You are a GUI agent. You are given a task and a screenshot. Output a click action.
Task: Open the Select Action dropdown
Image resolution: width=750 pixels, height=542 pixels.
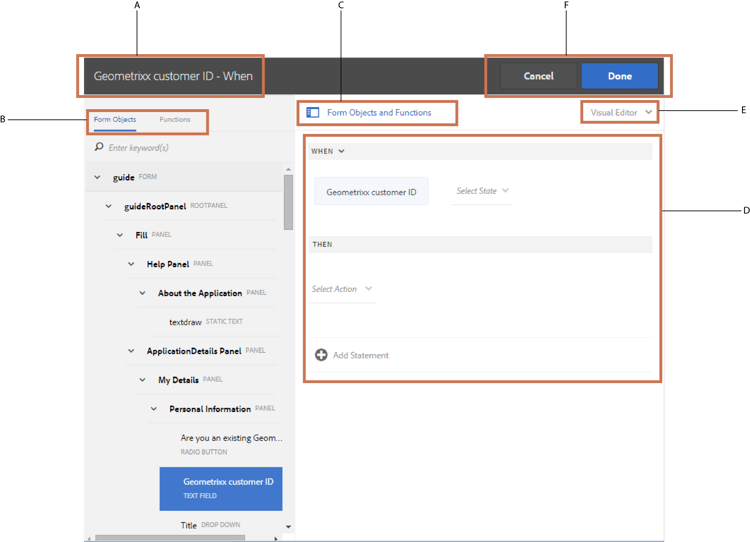pos(342,289)
